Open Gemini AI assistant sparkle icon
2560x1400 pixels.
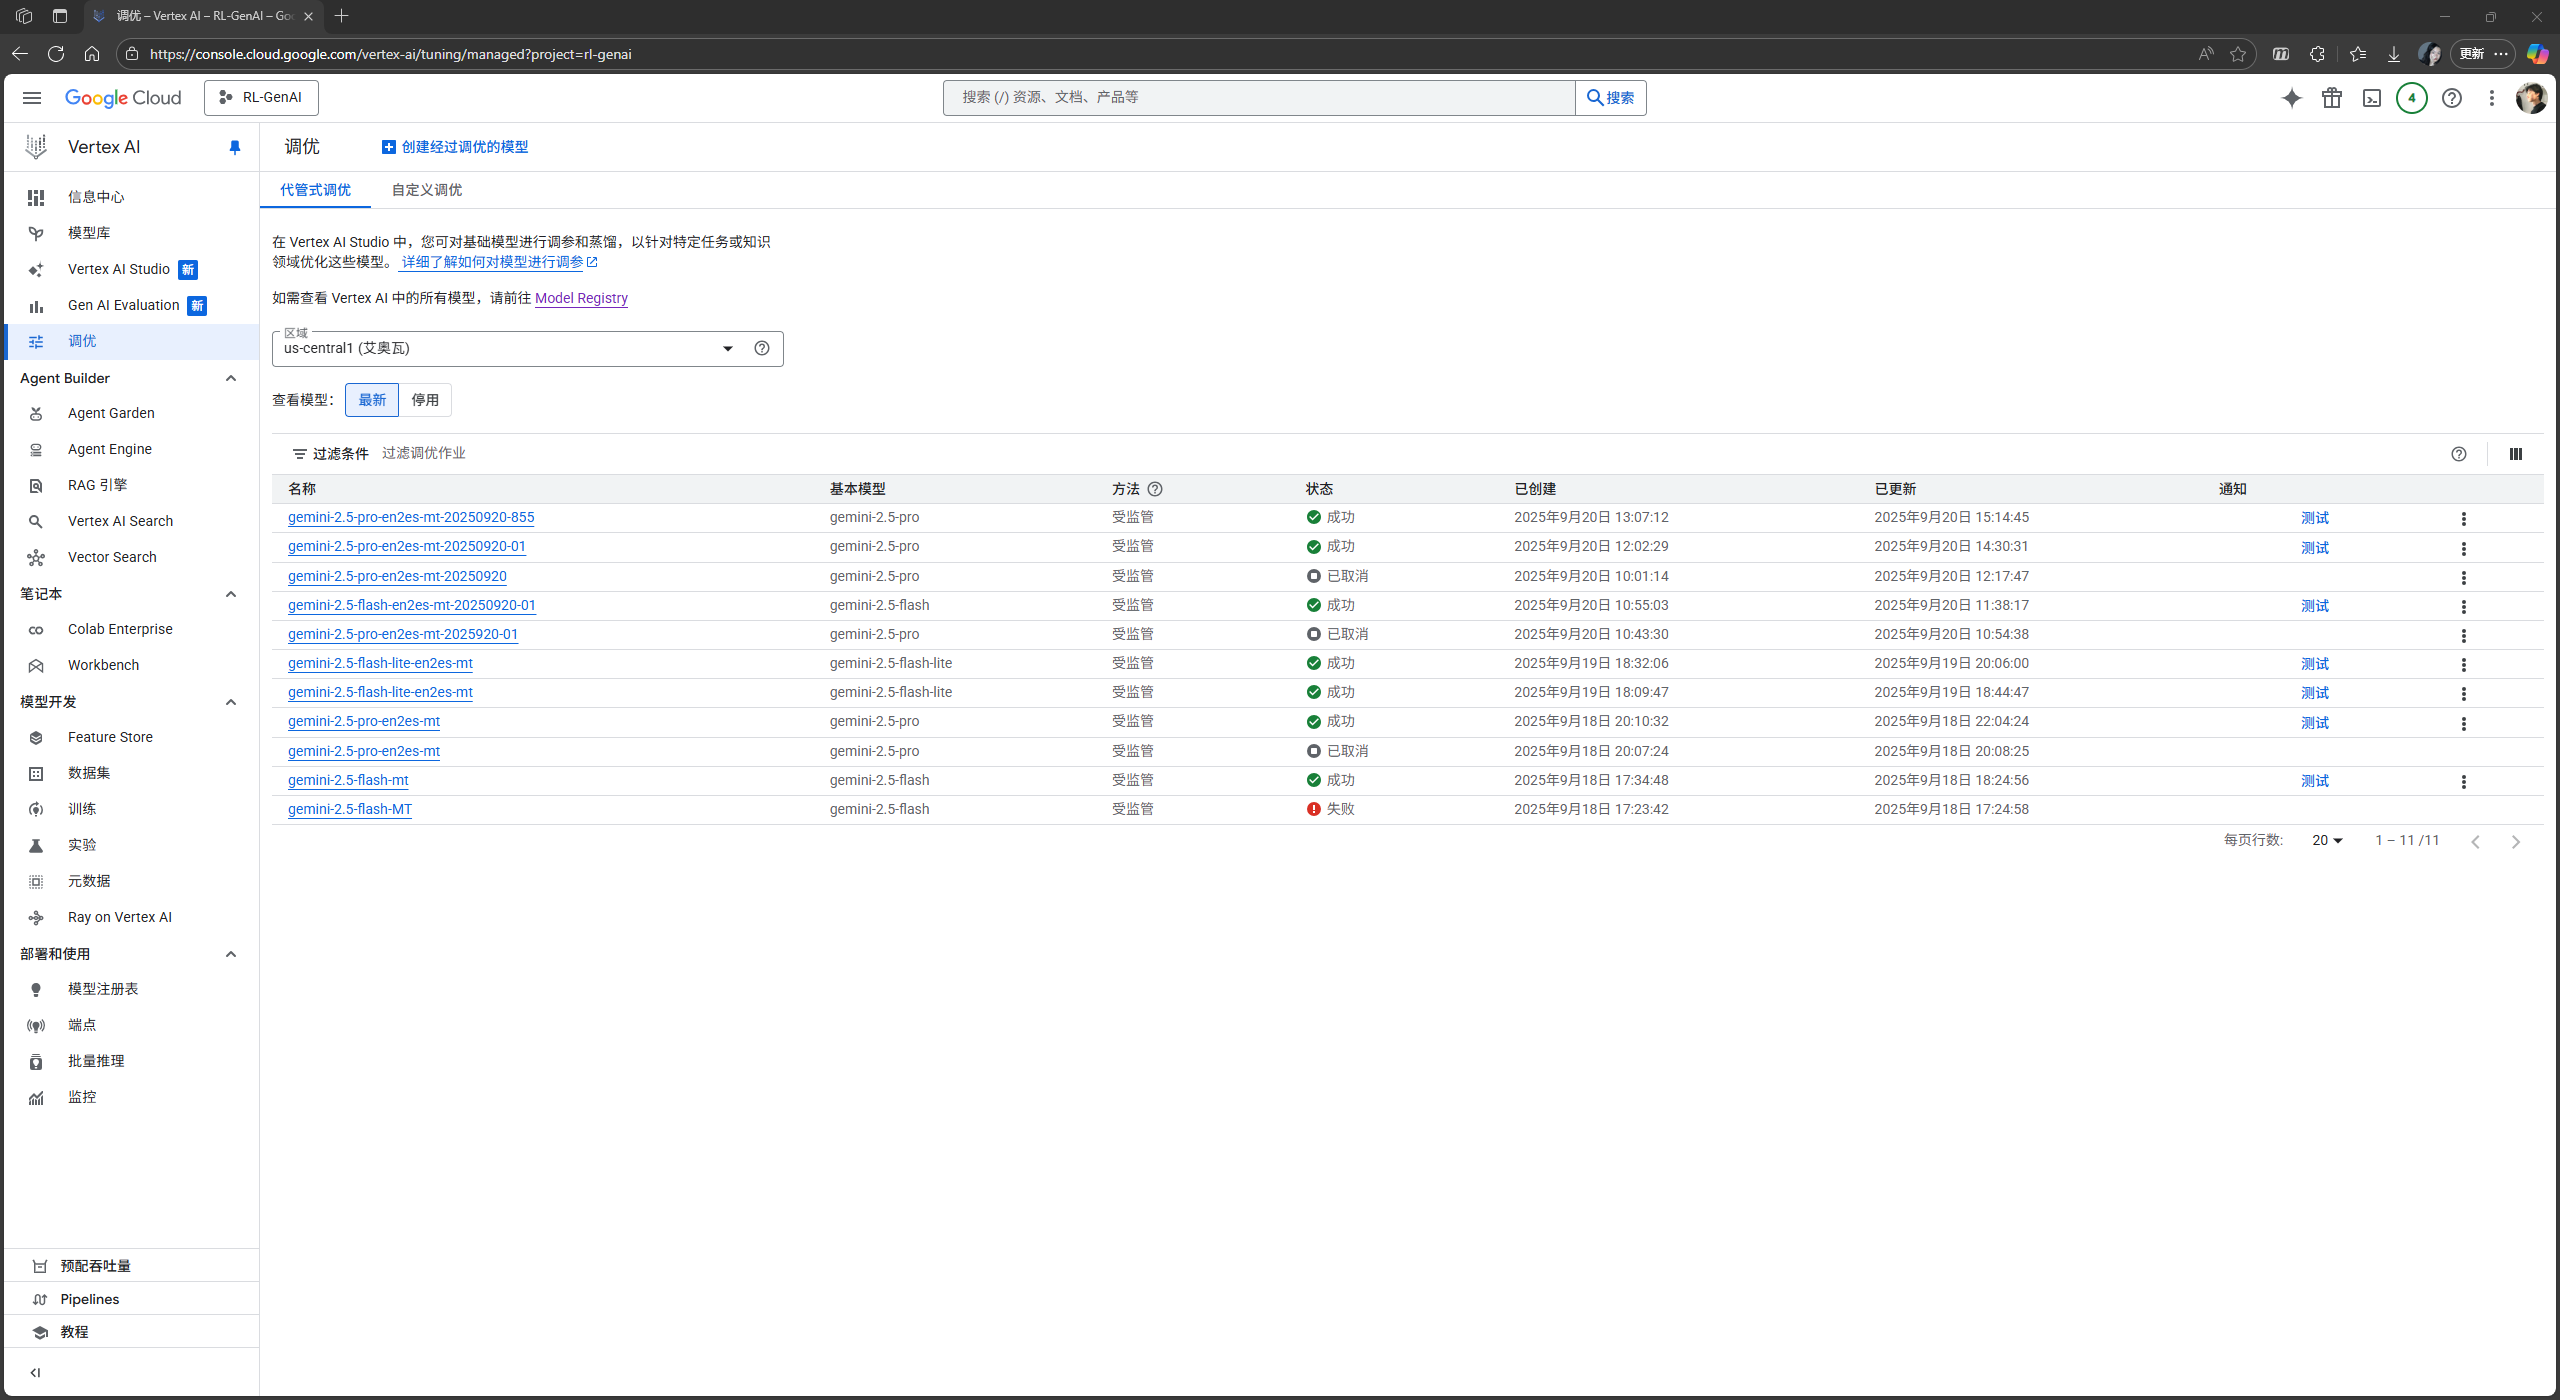click(2292, 98)
